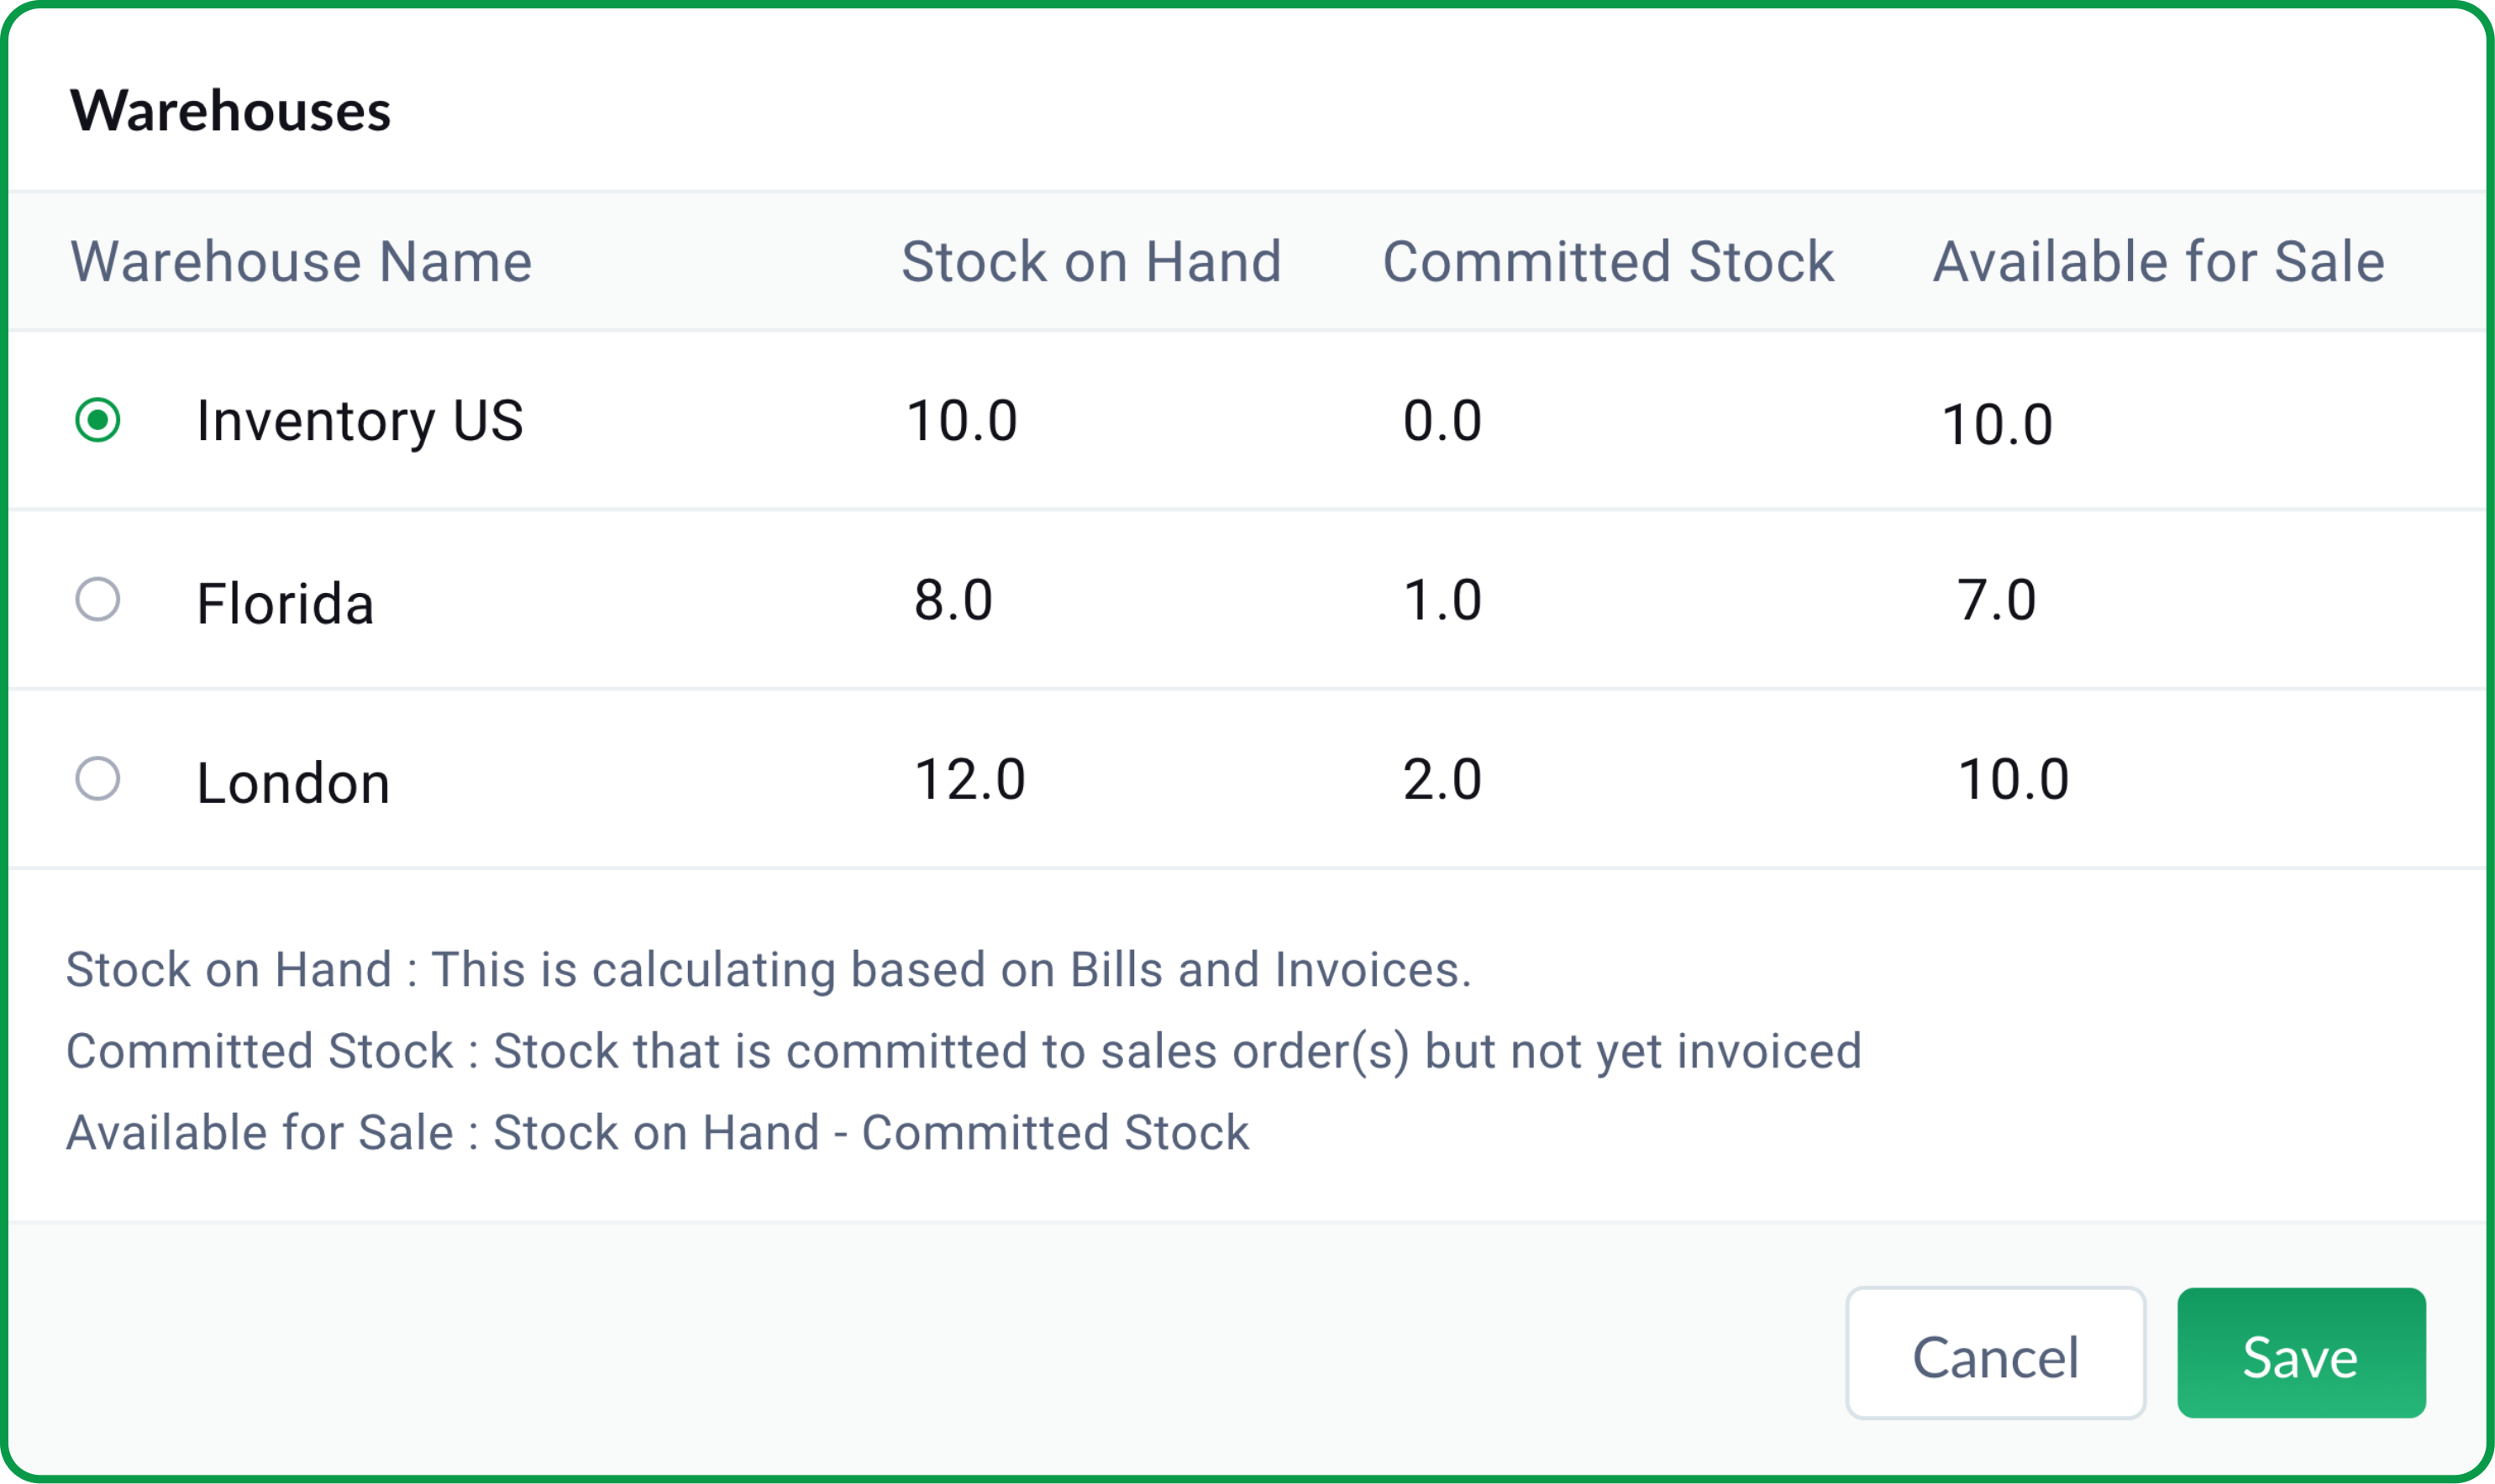Click Inventory US available for sale value 10.0

coord(1996,421)
